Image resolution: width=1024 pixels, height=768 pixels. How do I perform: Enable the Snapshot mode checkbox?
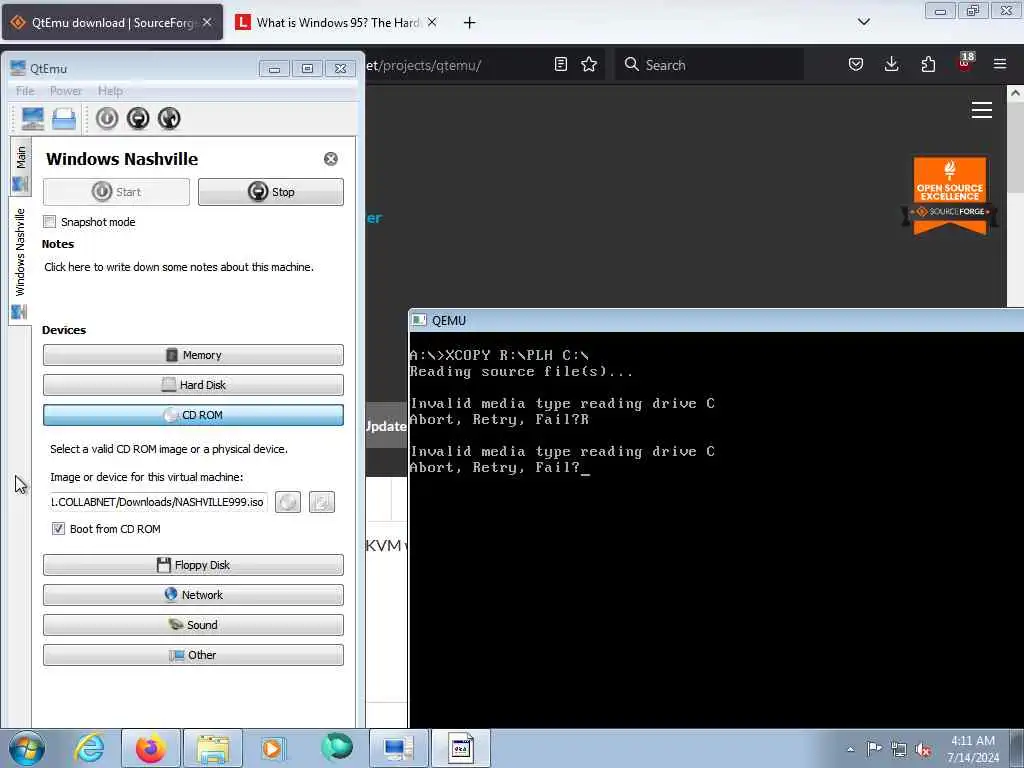[50, 222]
